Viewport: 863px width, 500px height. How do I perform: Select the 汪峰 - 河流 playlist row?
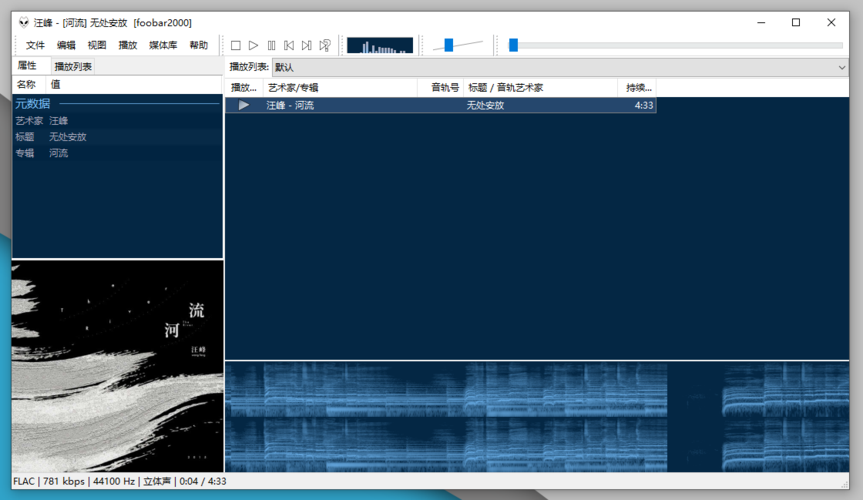441,105
